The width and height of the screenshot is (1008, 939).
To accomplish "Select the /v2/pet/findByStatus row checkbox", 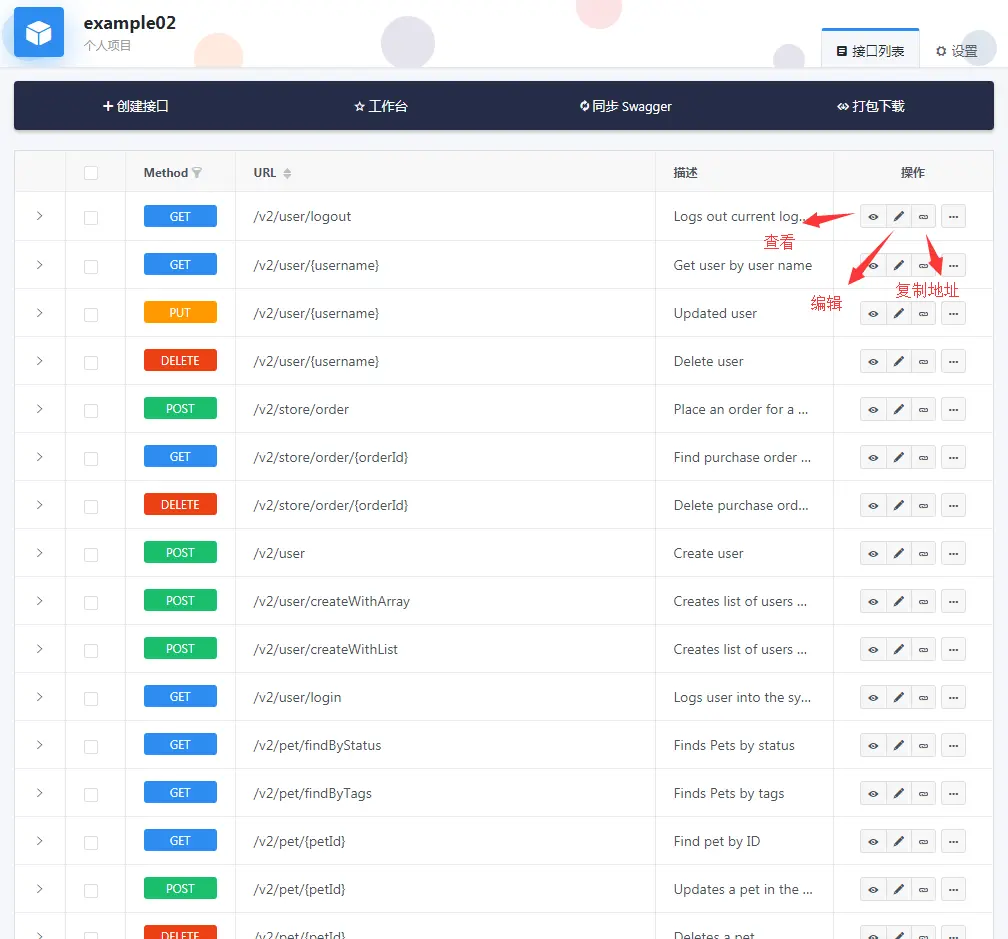I will click(x=91, y=746).
